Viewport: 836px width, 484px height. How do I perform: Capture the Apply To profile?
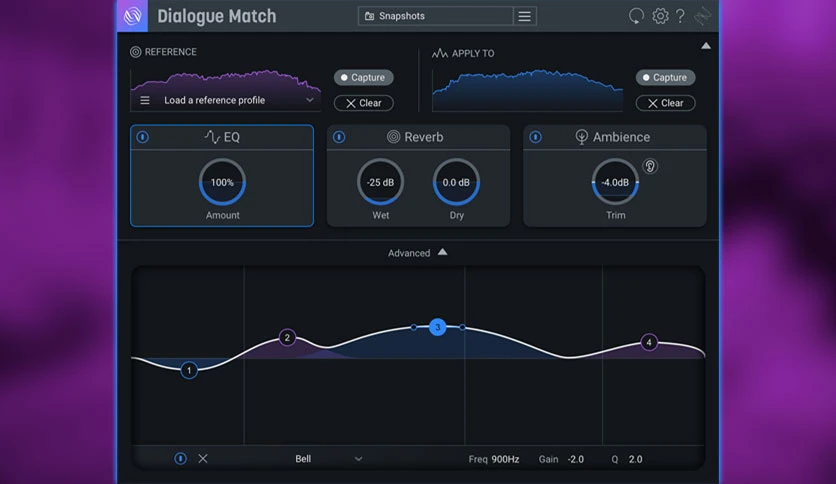point(665,77)
